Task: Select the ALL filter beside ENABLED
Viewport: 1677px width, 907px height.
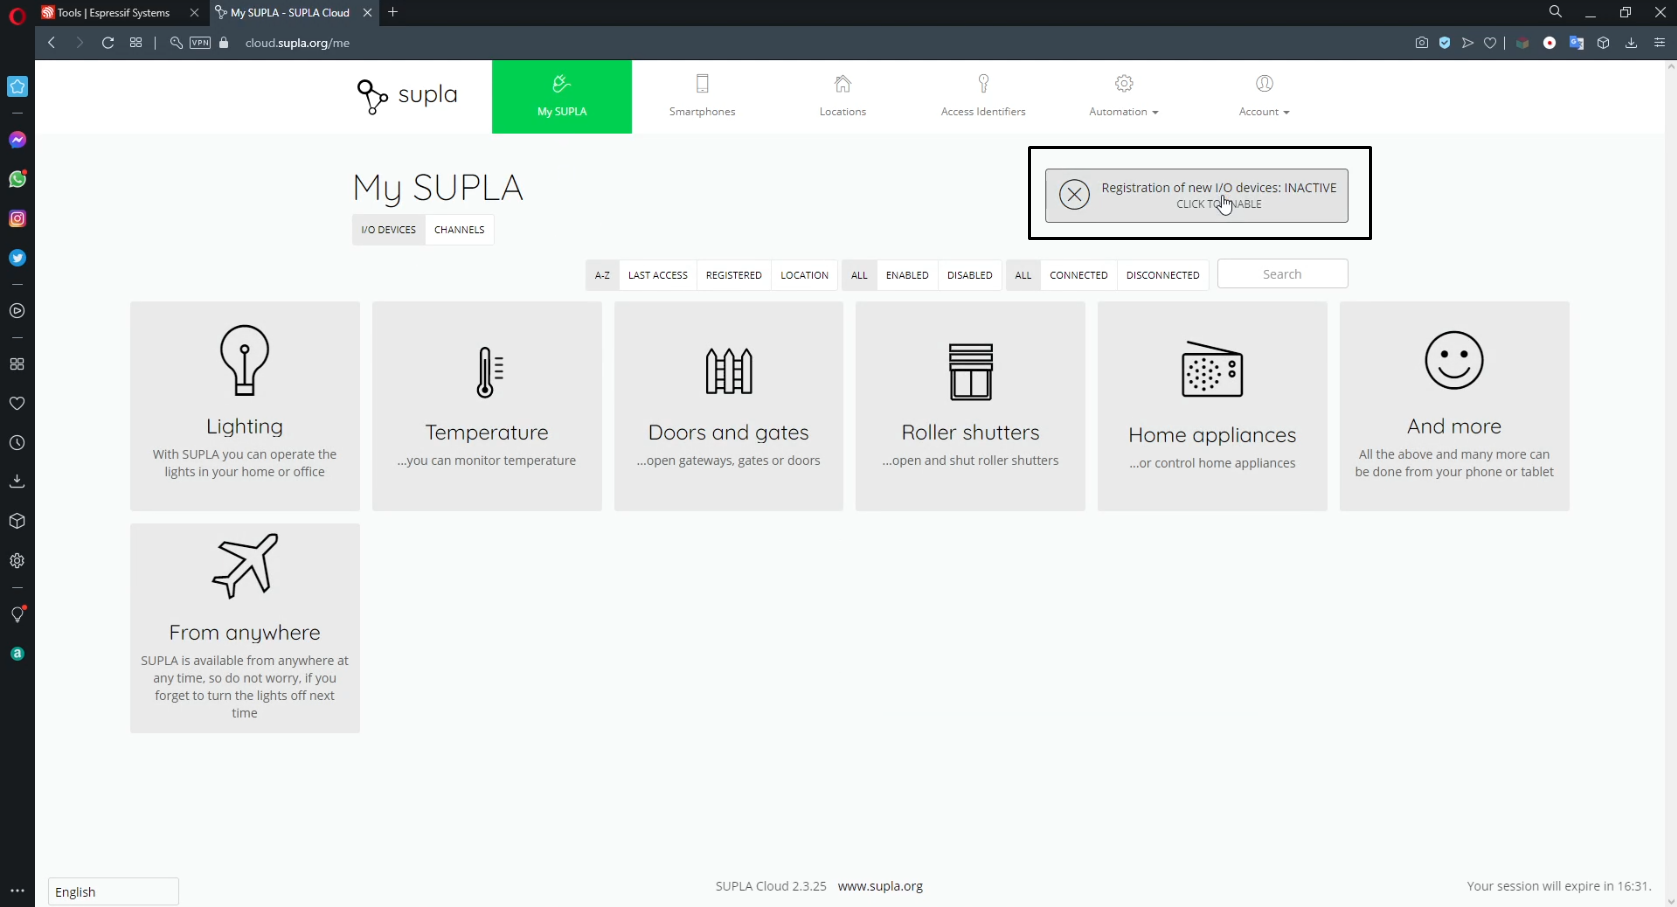Action: (859, 275)
